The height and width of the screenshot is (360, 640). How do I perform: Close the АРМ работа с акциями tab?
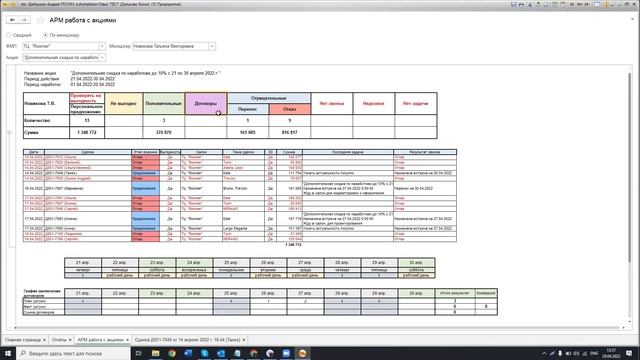point(127,340)
